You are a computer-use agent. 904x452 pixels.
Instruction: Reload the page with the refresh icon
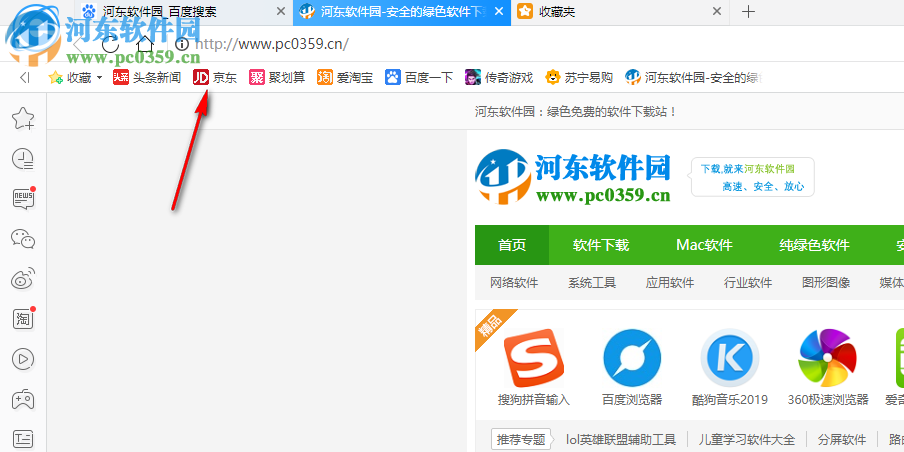[x=110, y=44]
